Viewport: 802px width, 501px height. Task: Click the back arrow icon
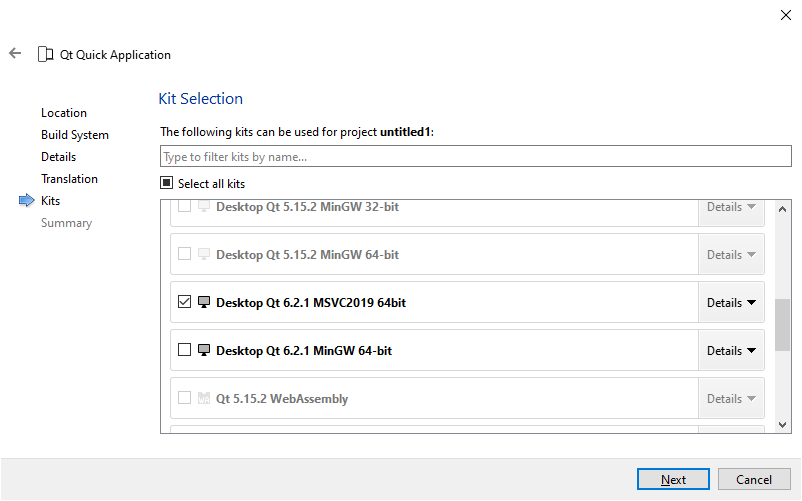[x=15, y=54]
